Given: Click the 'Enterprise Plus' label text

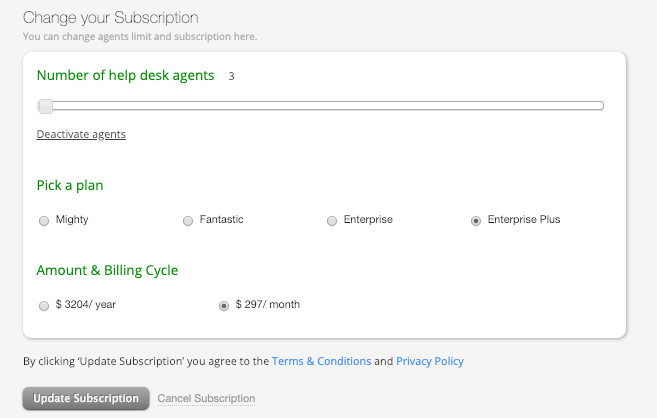Looking at the screenshot, I should pyautogui.click(x=523, y=220).
